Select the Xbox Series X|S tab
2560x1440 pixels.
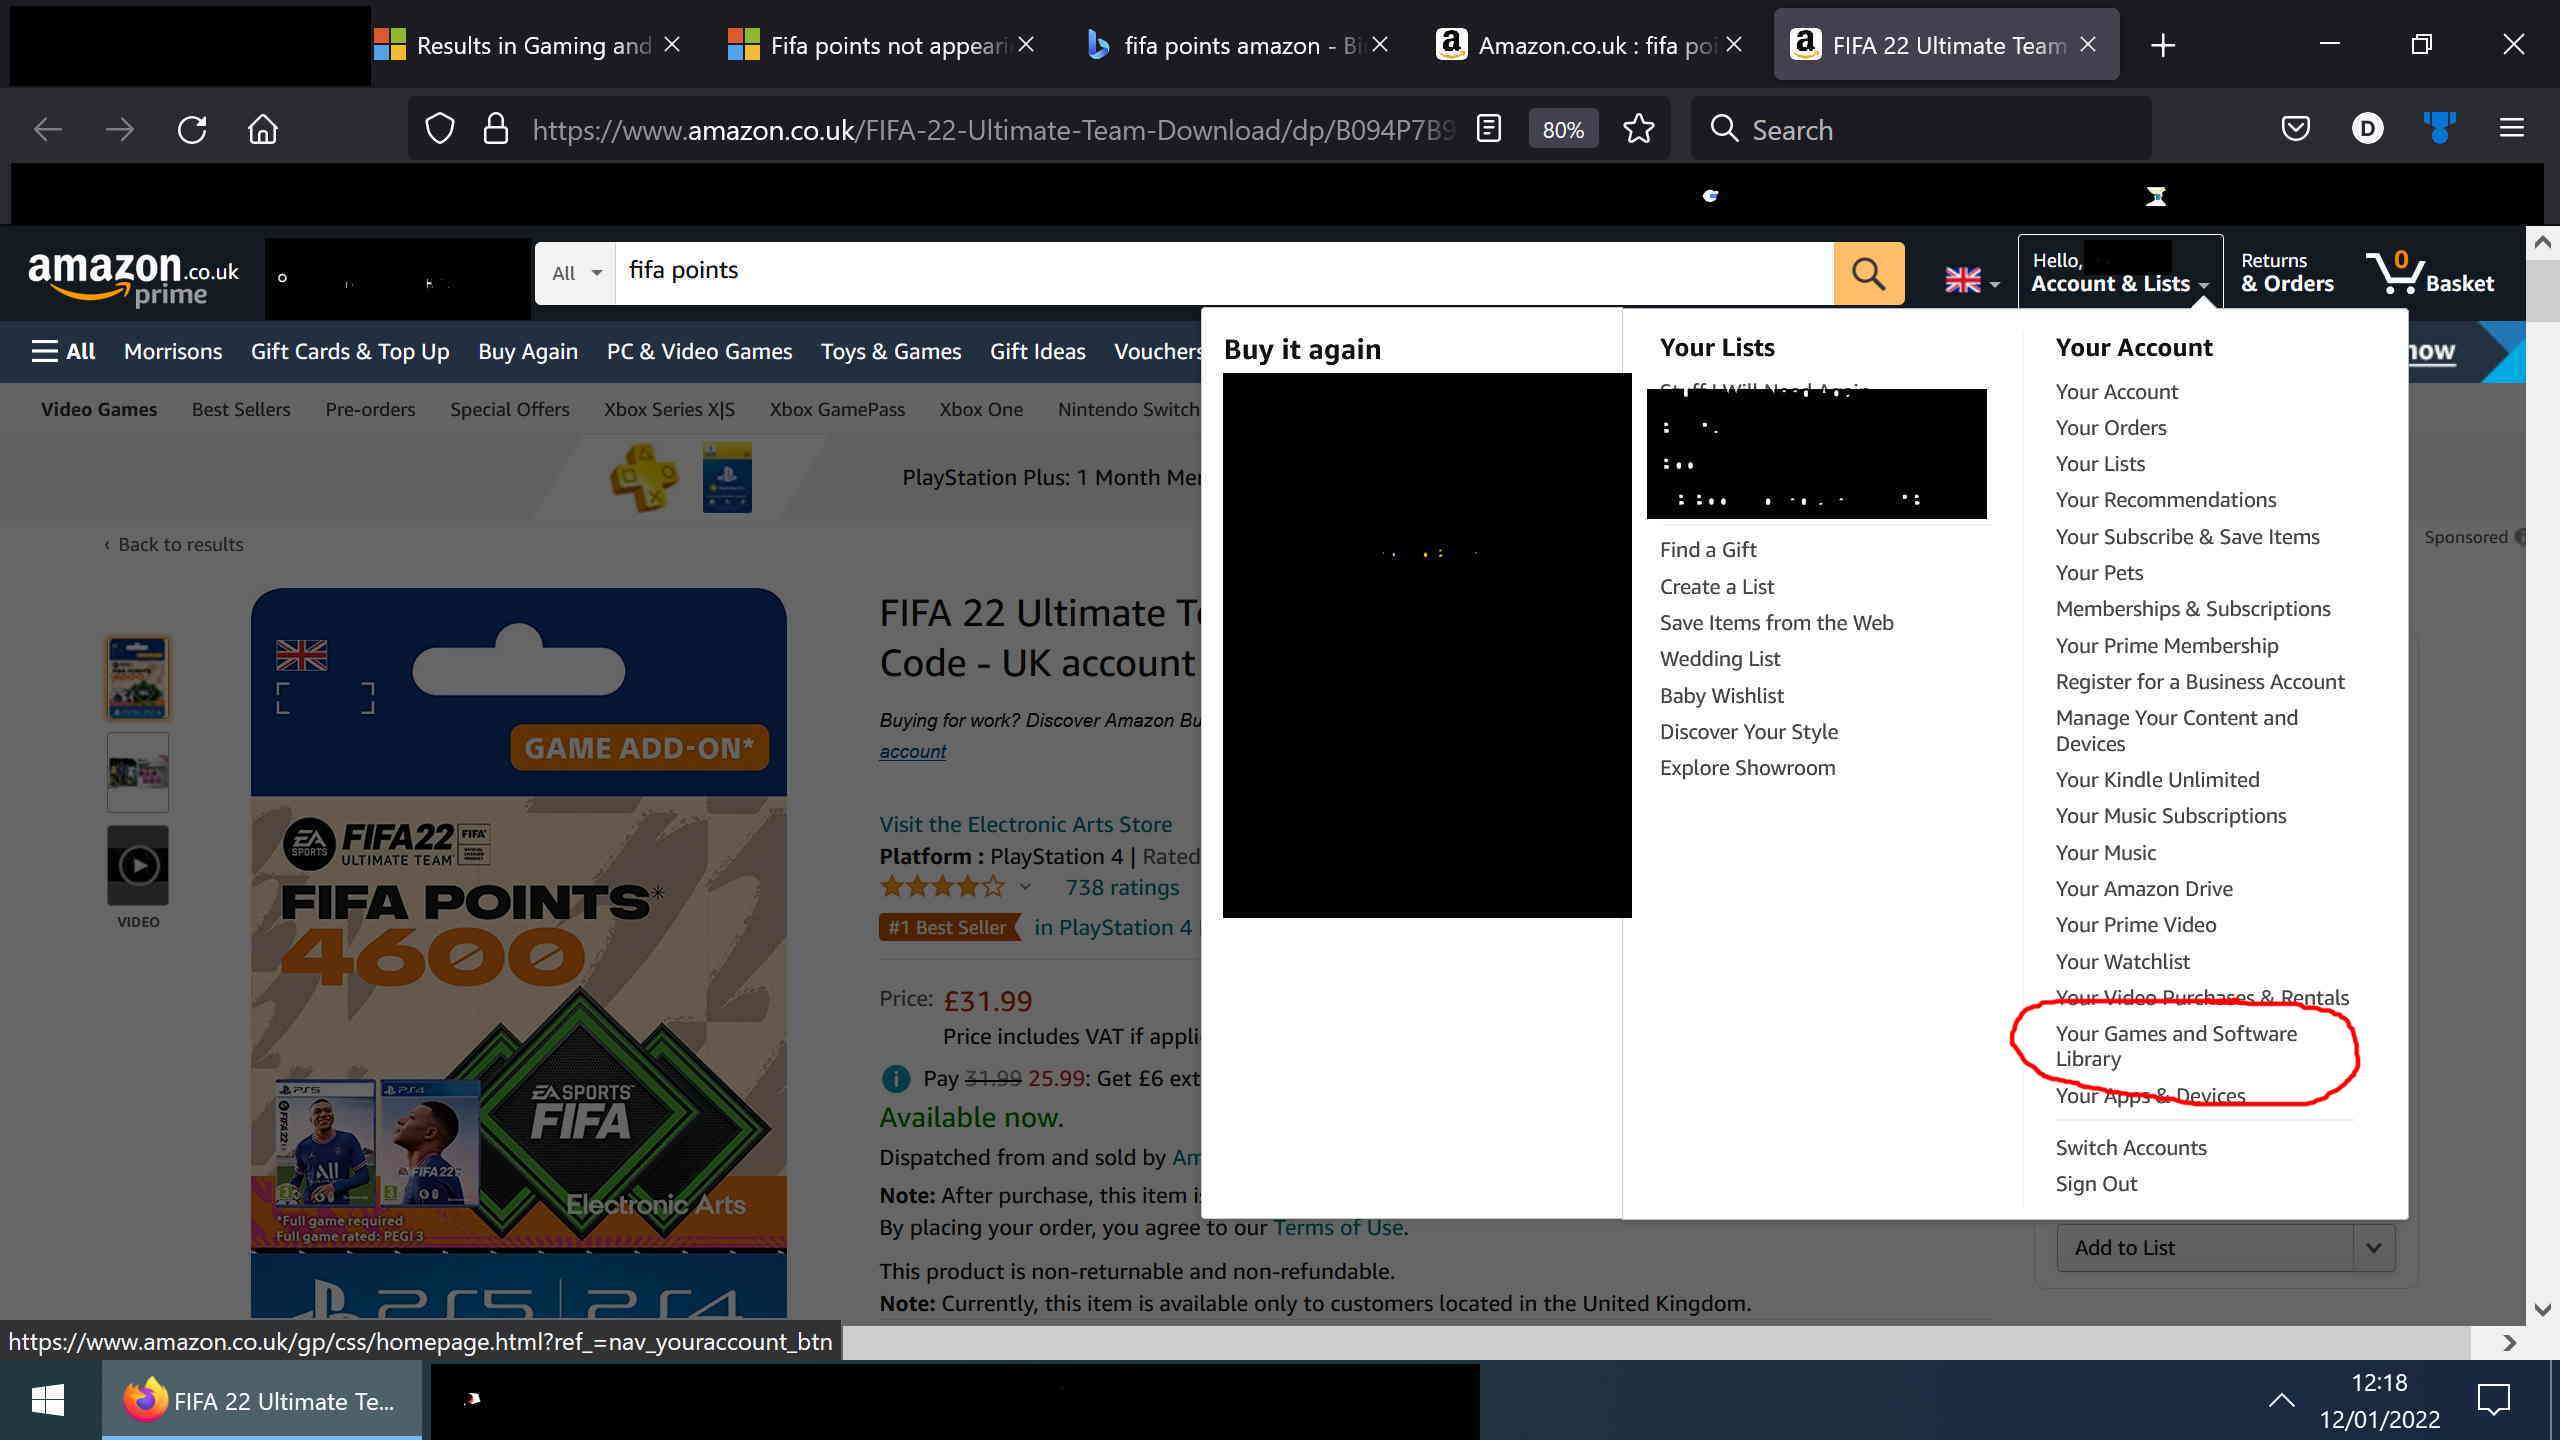pos(672,408)
